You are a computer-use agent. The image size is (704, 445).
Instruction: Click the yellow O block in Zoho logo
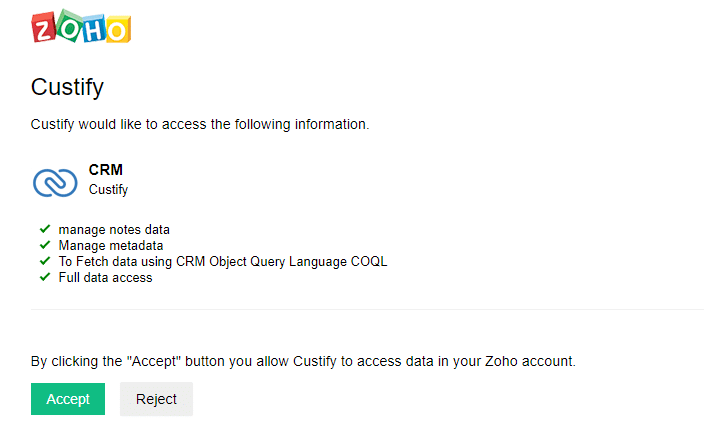[x=117, y=29]
